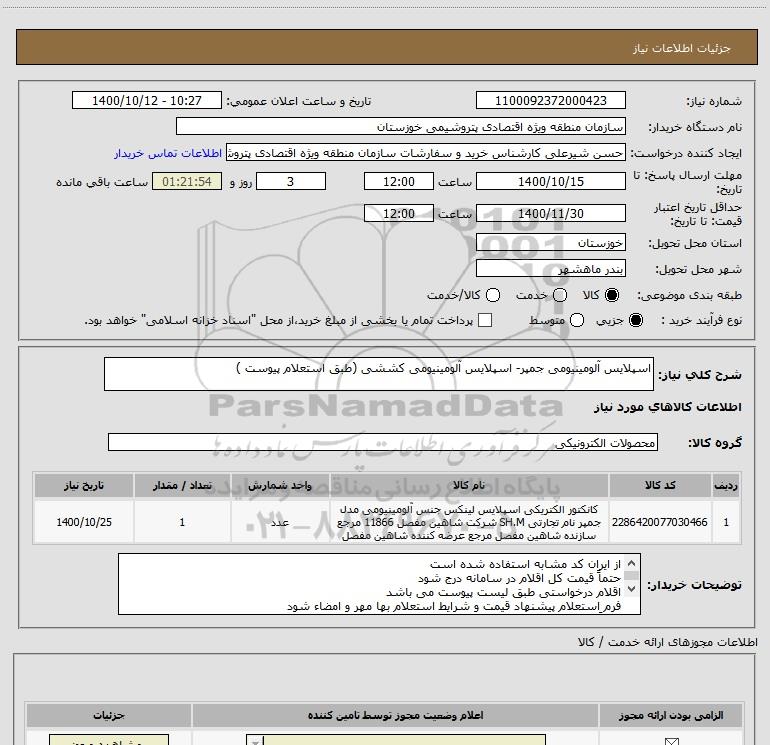This screenshot has width=770, height=745.
Task: Click the price validity date 1400/11/30
Action: click(x=550, y=214)
